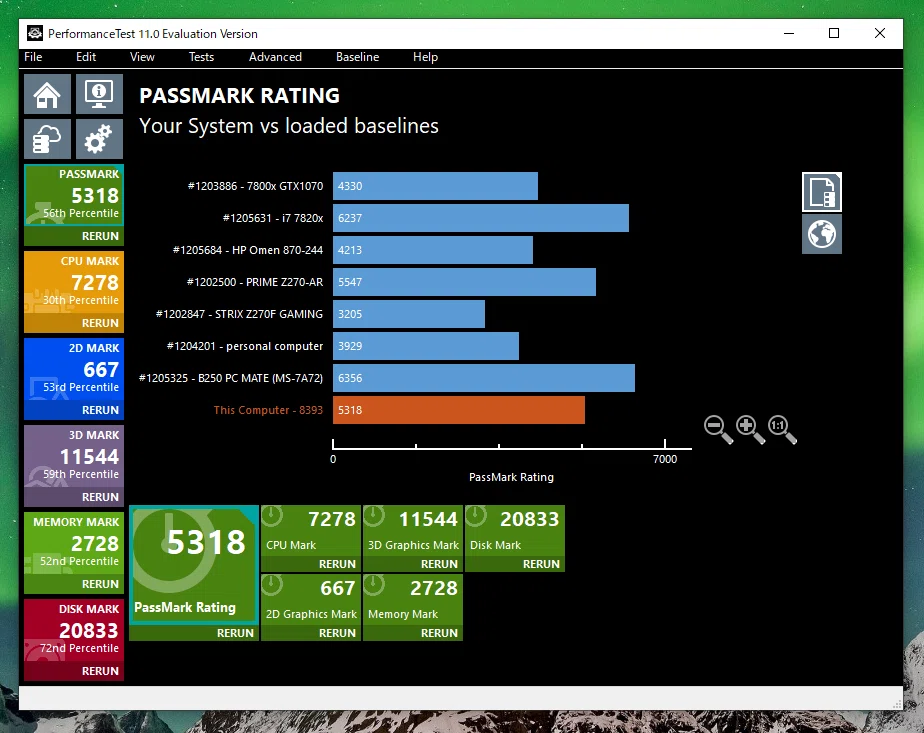The image size is (924, 733).
Task: Rerun the sidebar 3D Mark test
Action: point(74,497)
